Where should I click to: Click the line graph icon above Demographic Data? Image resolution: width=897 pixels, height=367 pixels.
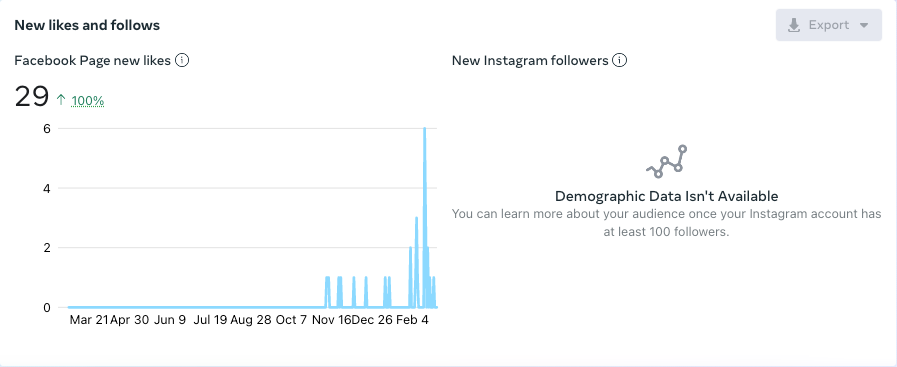tap(666, 161)
